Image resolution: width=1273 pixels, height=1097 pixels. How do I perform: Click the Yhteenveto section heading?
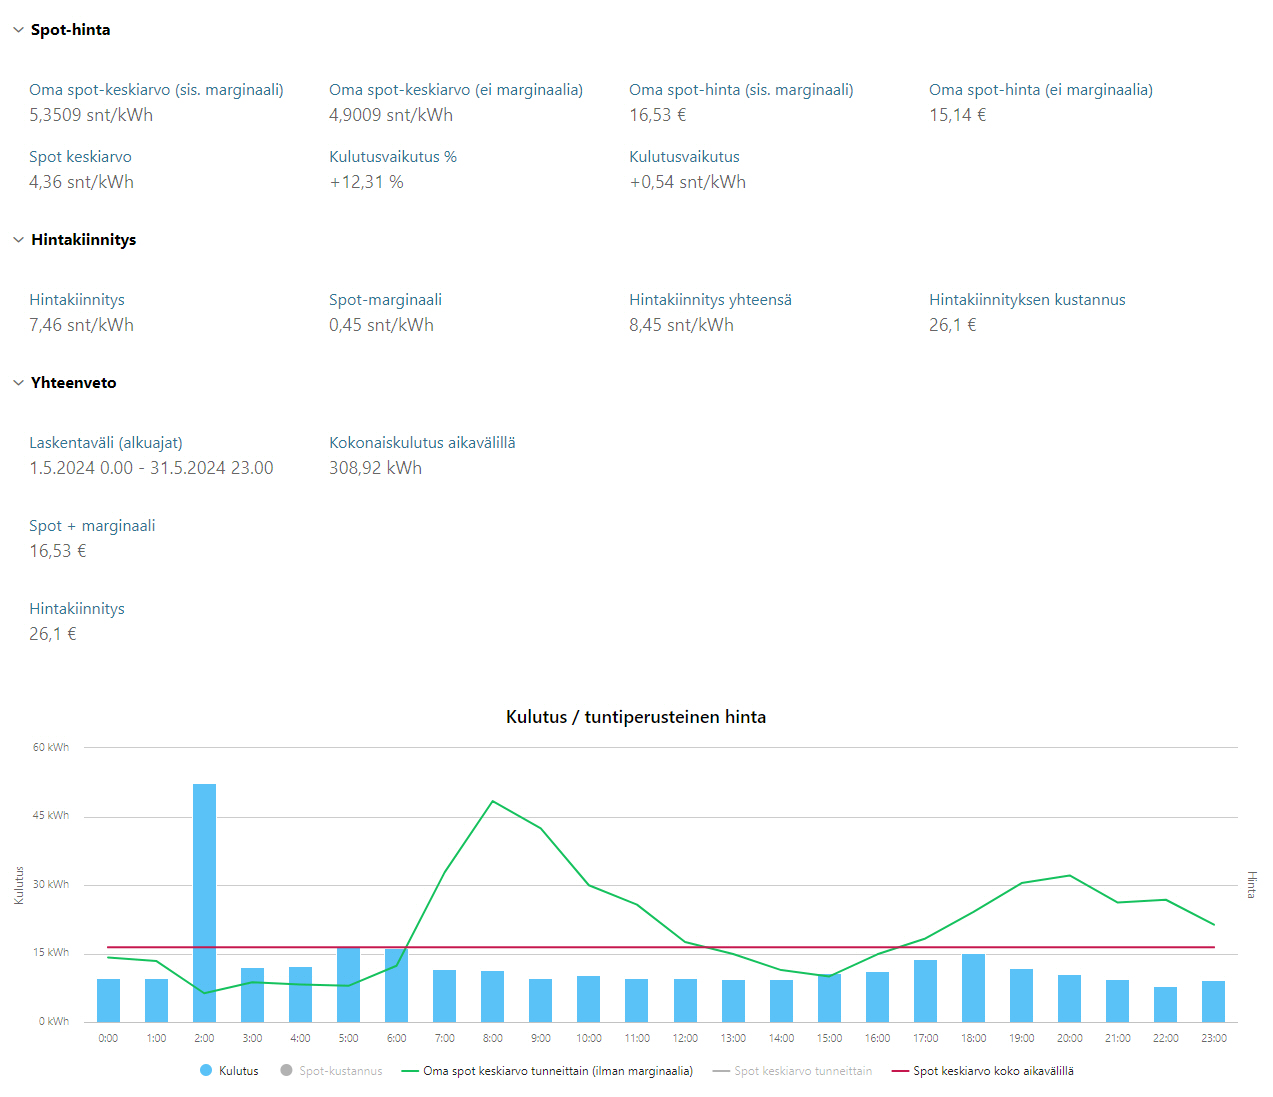(73, 383)
